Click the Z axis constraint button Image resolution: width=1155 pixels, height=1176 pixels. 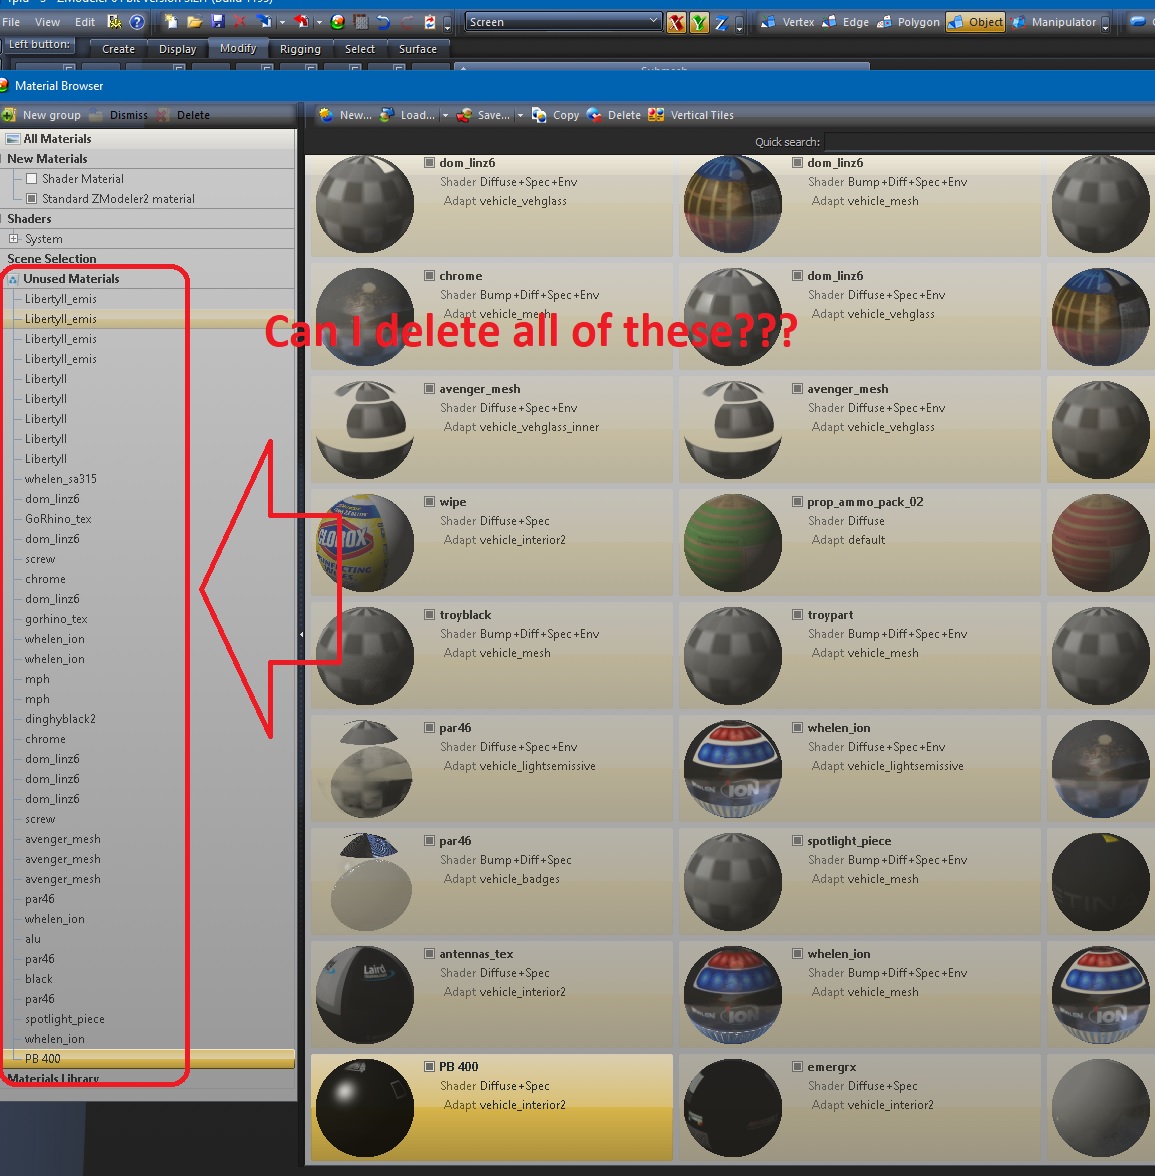pos(720,22)
